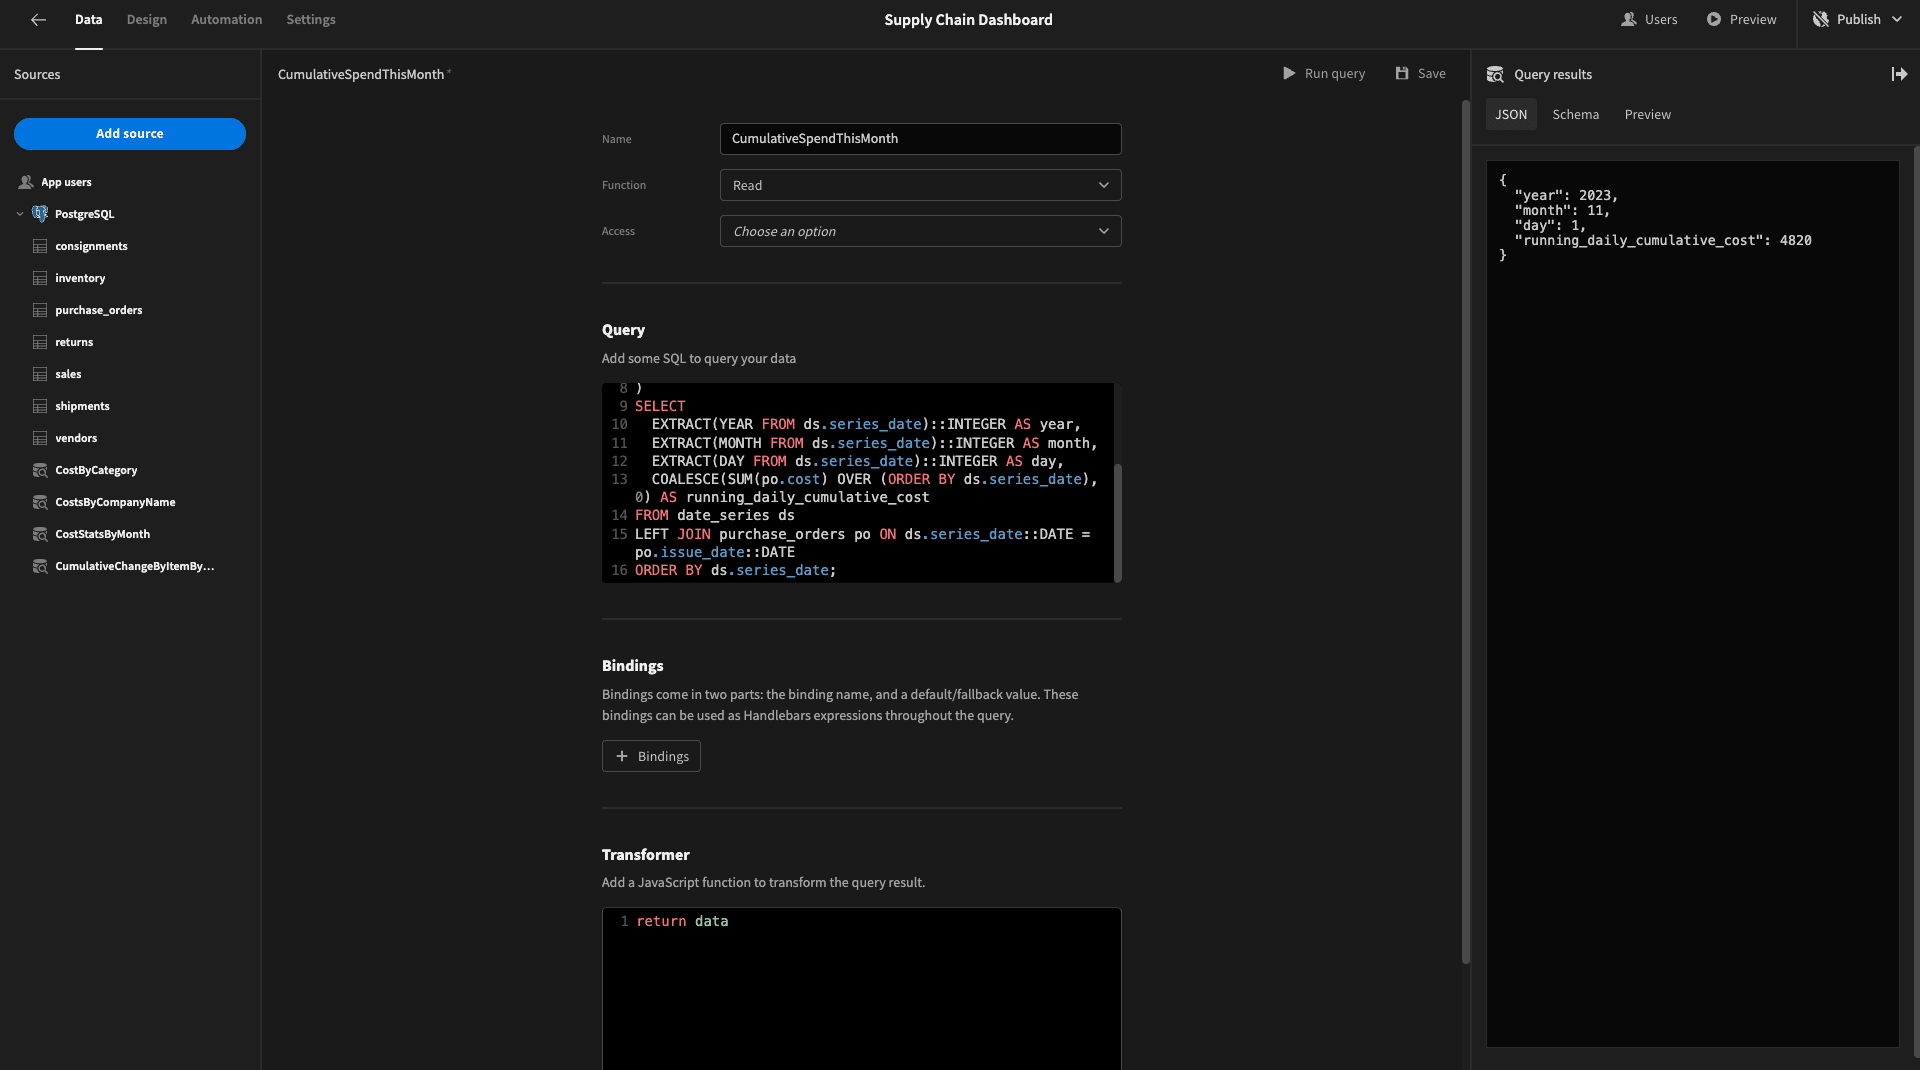The image size is (1920, 1070).
Task: Select the vendors table label
Action: (x=76, y=438)
